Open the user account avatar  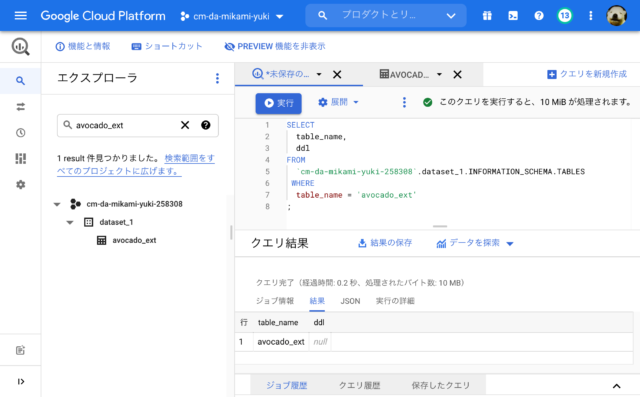[616, 16]
